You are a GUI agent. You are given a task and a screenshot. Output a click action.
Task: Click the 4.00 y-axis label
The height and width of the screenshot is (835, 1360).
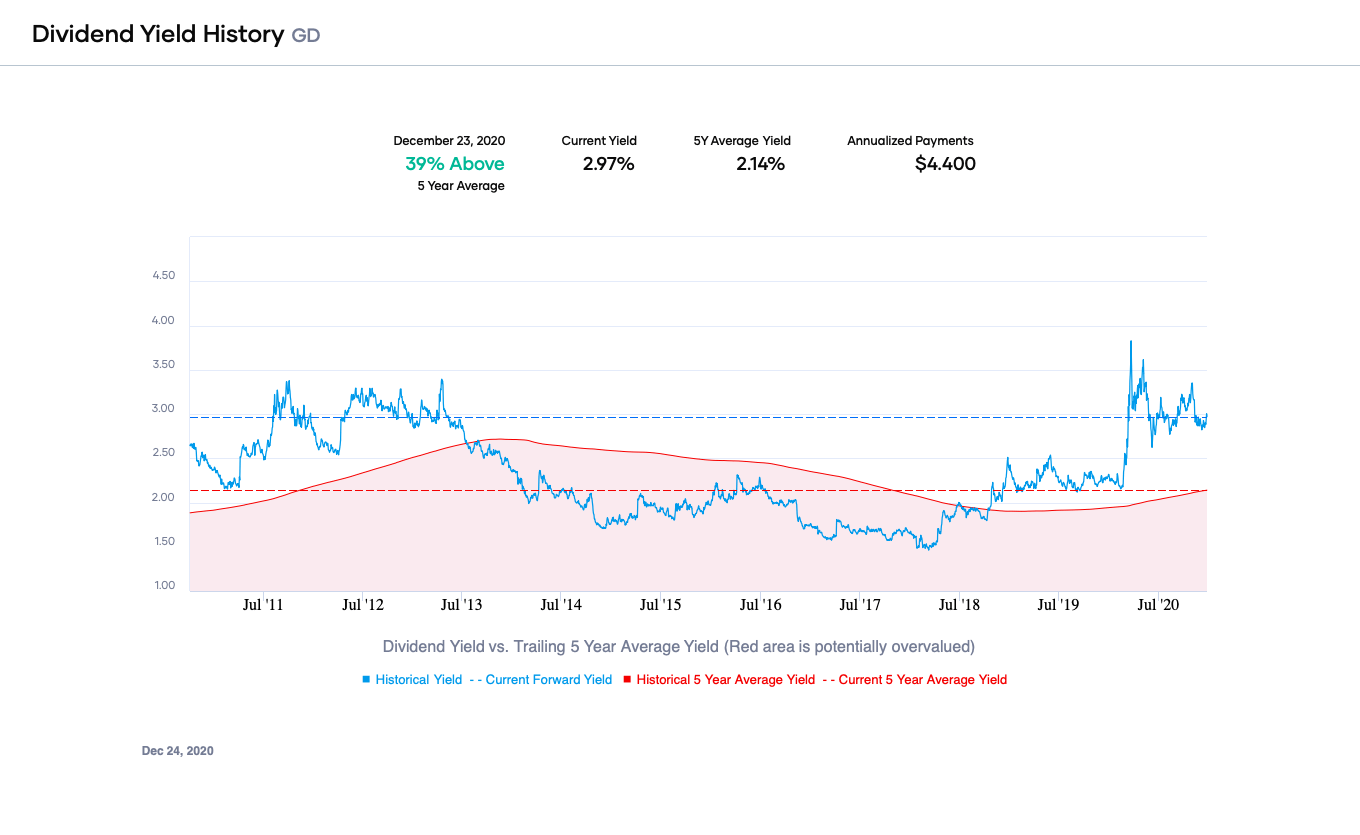tap(163, 321)
